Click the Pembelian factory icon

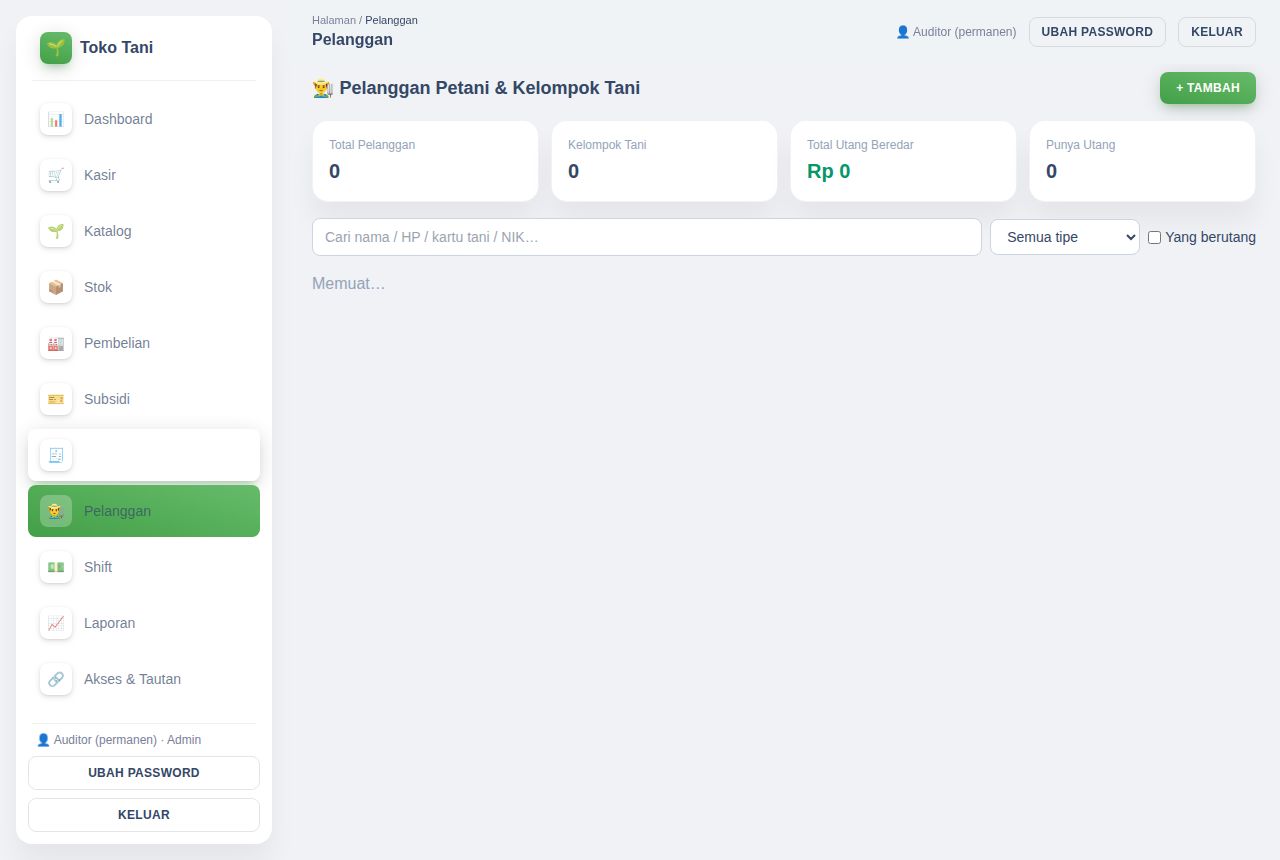56,343
